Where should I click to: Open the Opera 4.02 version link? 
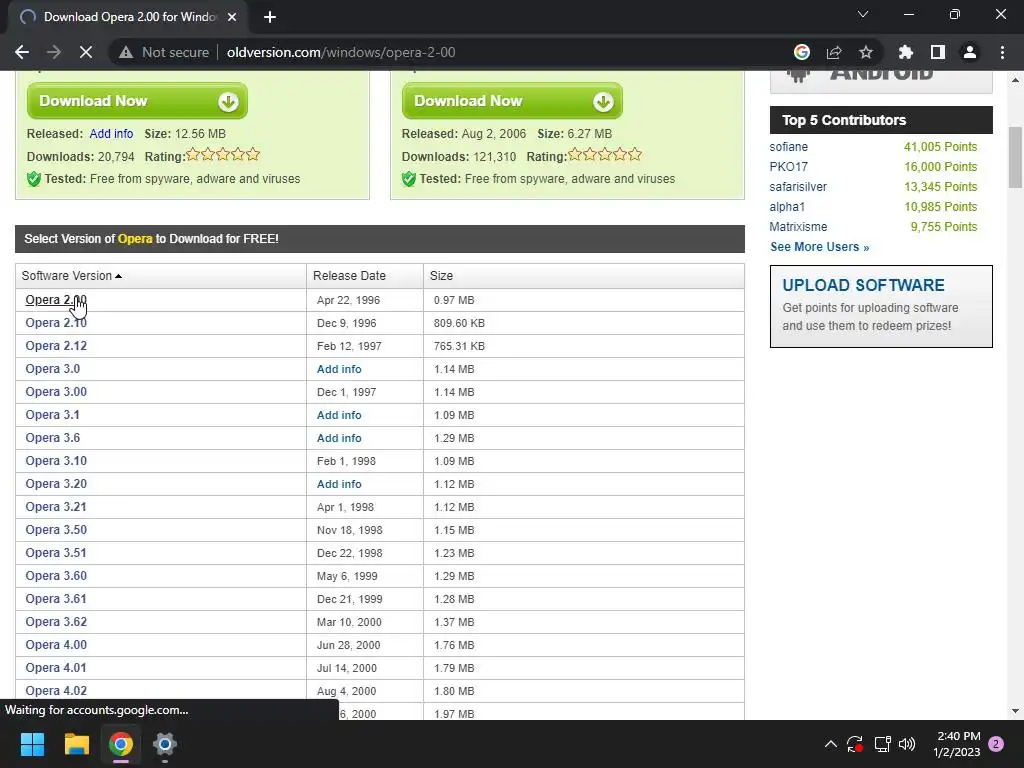pos(56,690)
